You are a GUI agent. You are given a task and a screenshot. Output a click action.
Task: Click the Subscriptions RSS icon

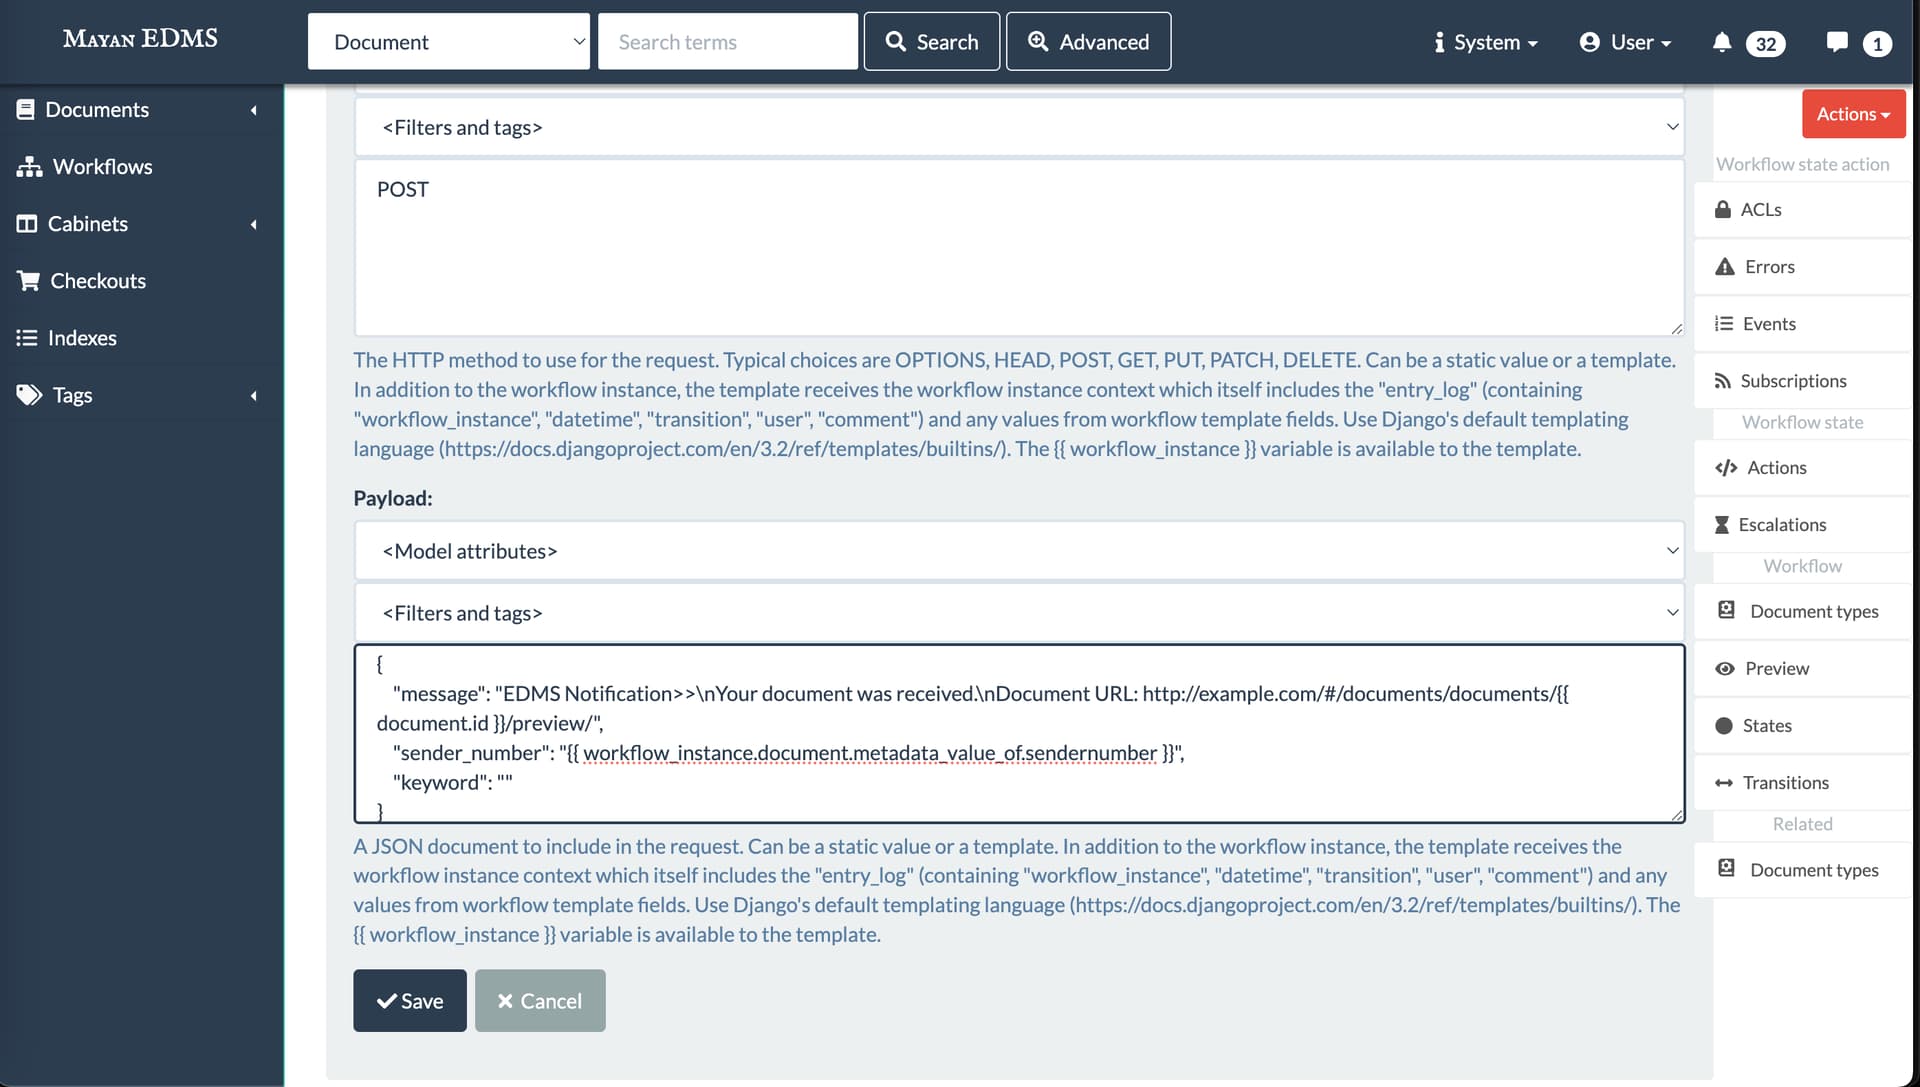tap(1723, 381)
